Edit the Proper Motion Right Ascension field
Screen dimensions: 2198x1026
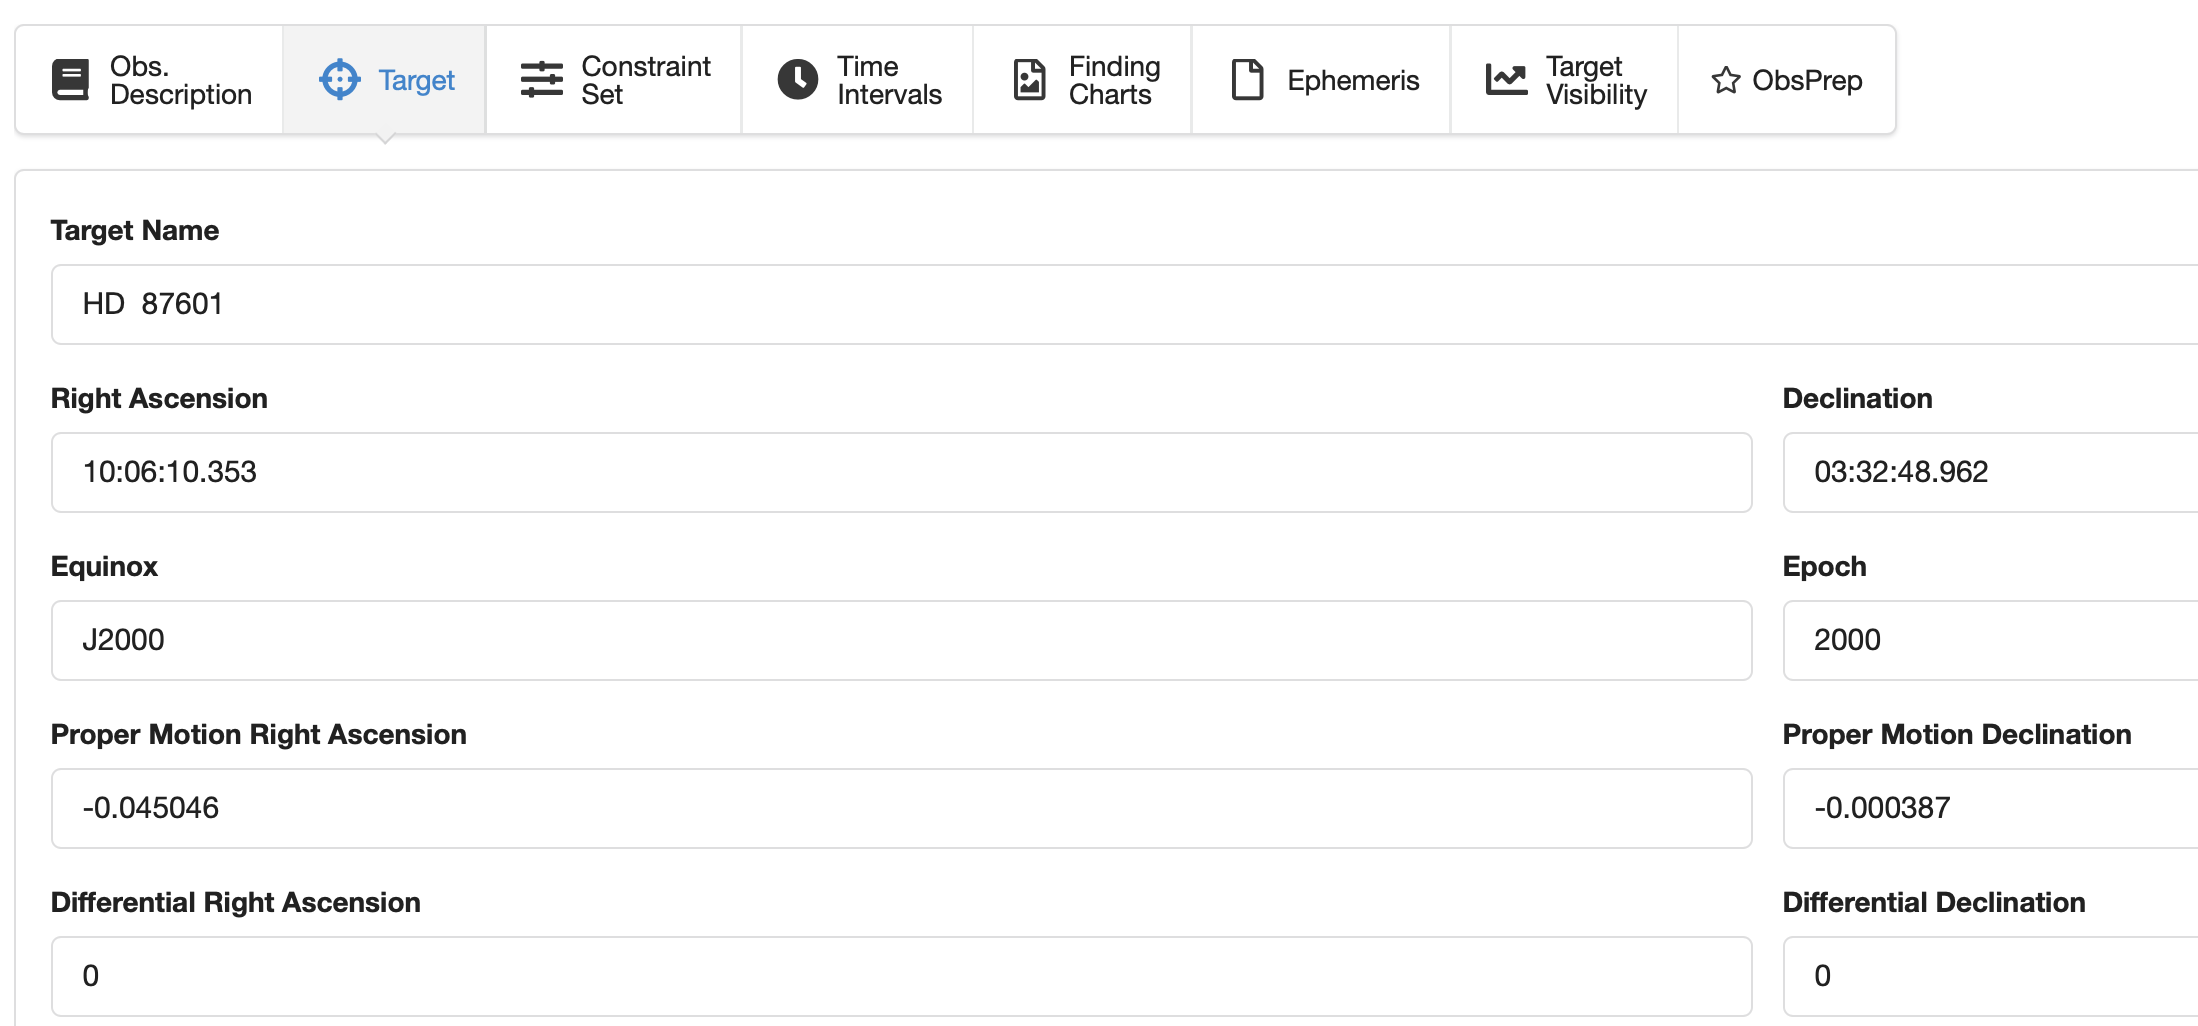point(900,808)
